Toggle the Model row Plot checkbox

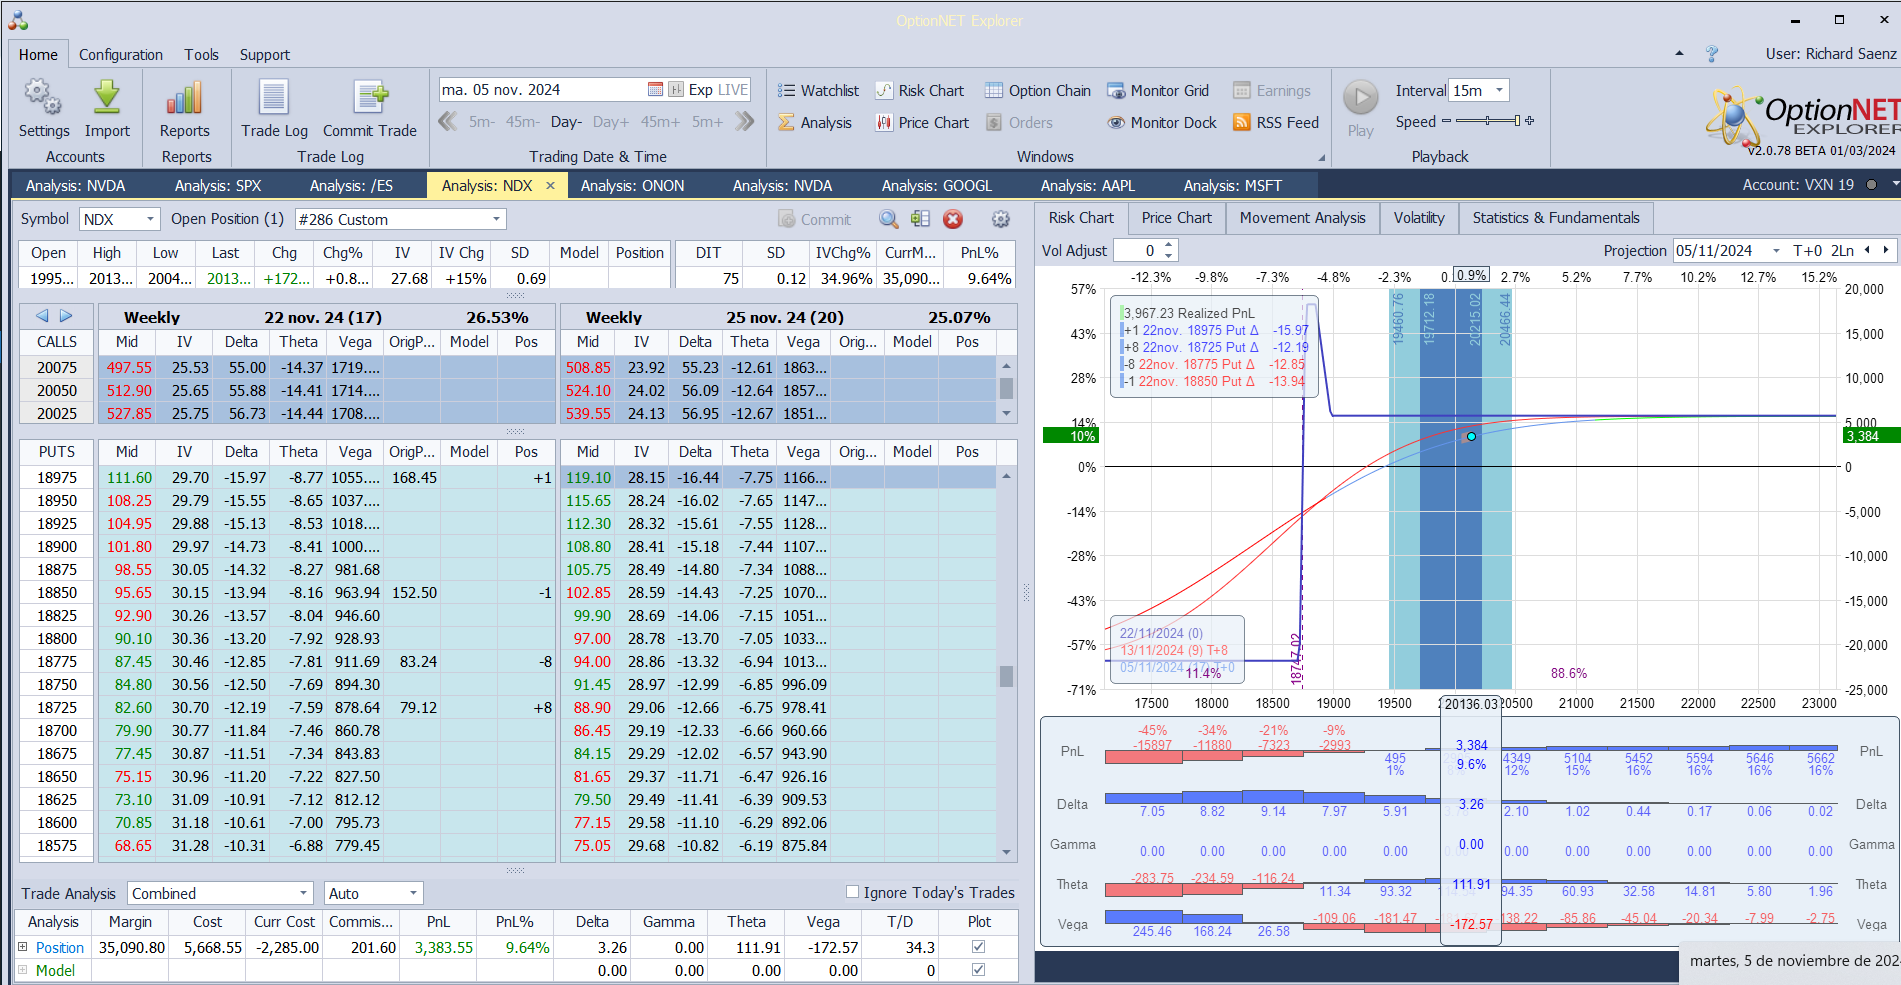click(978, 969)
